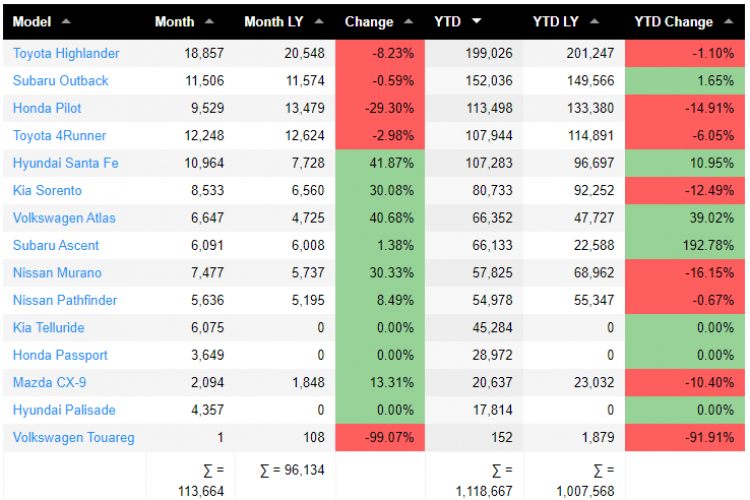Screen dimensions: 750x500
Task: Open the Subaru Ascent link
Action: point(56,245)
